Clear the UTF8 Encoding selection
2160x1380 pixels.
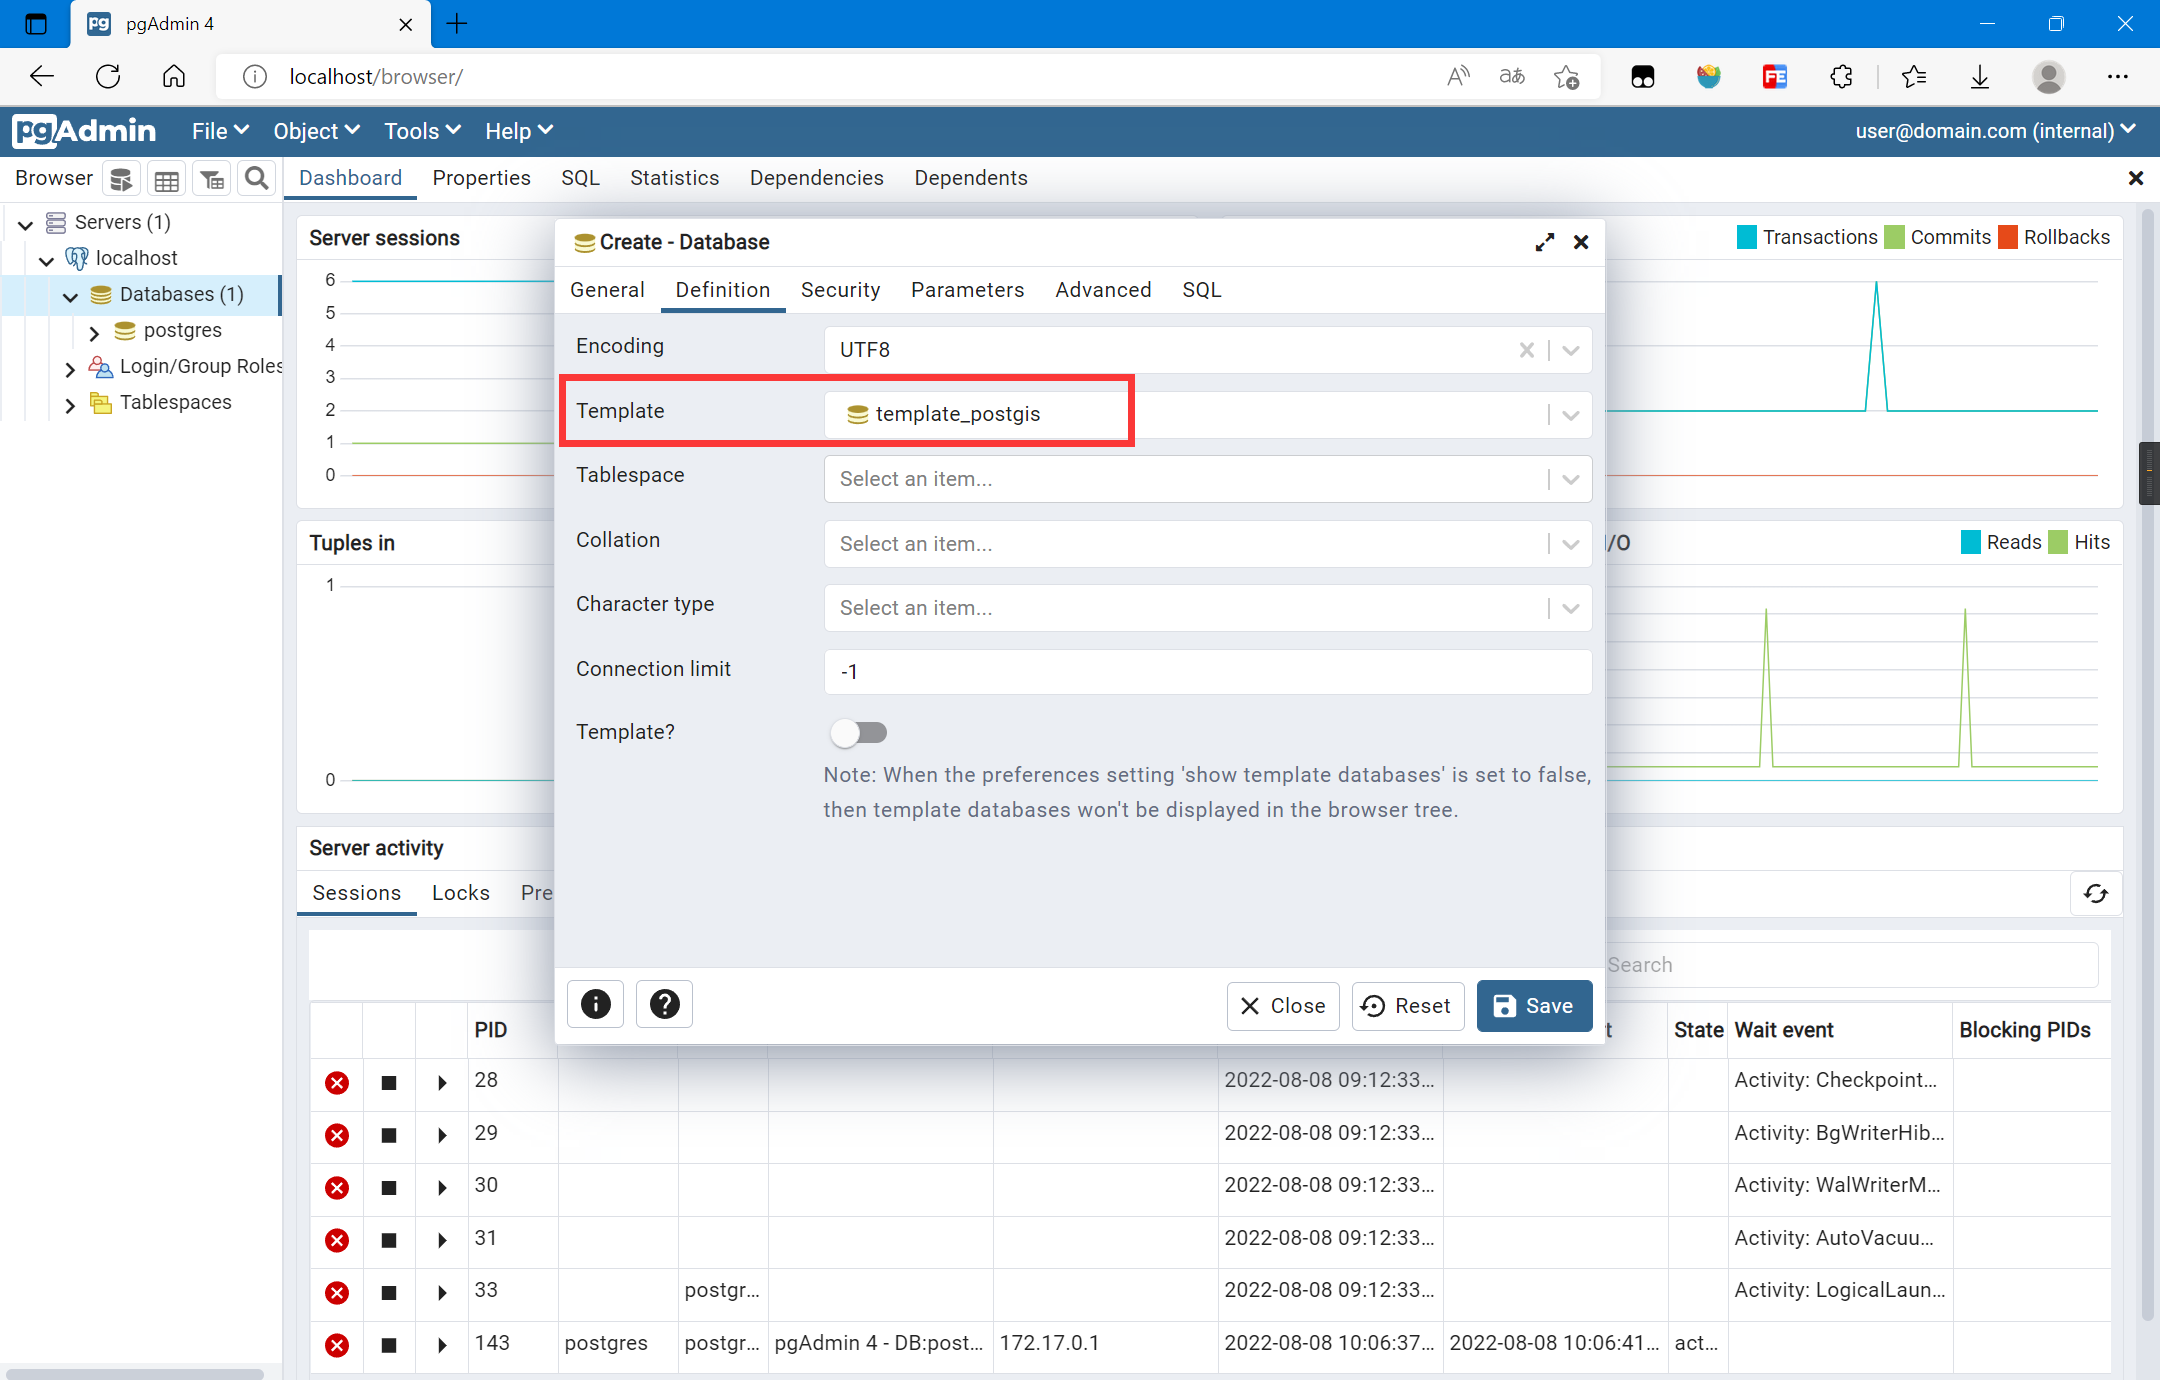click(1526, 350)
